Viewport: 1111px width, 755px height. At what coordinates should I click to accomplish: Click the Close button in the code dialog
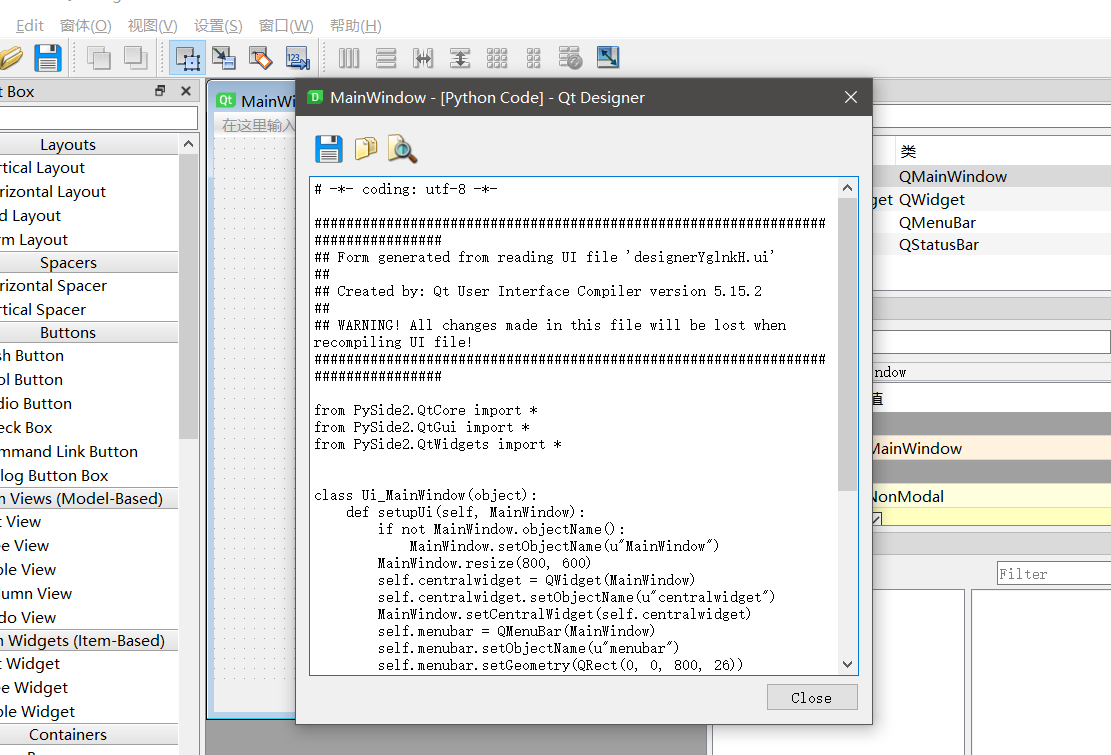(x=812, y=698)
